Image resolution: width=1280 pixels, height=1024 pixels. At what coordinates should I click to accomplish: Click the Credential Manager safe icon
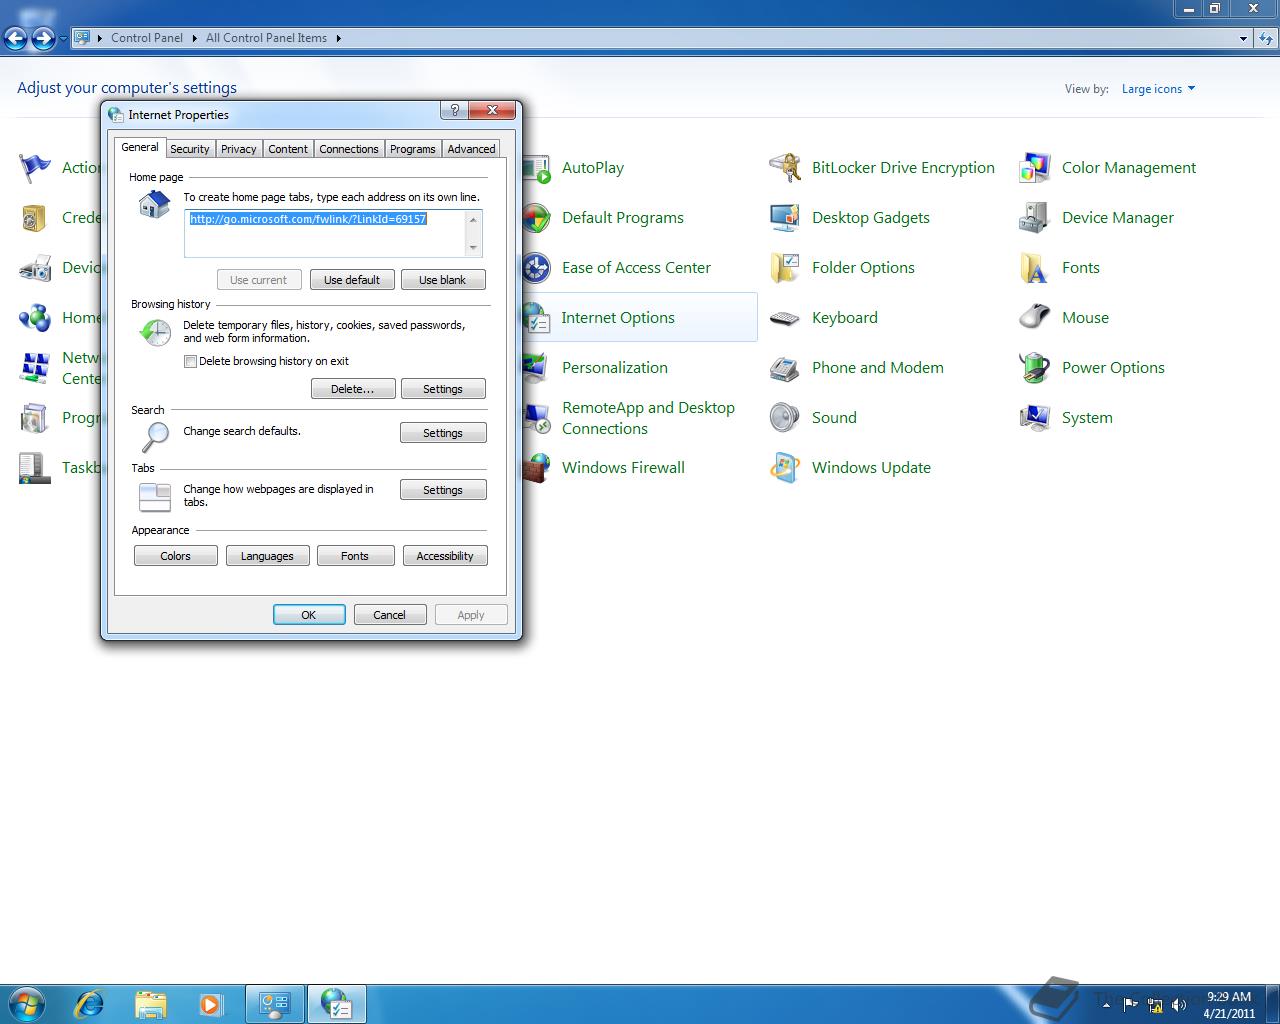click(35, 218)
